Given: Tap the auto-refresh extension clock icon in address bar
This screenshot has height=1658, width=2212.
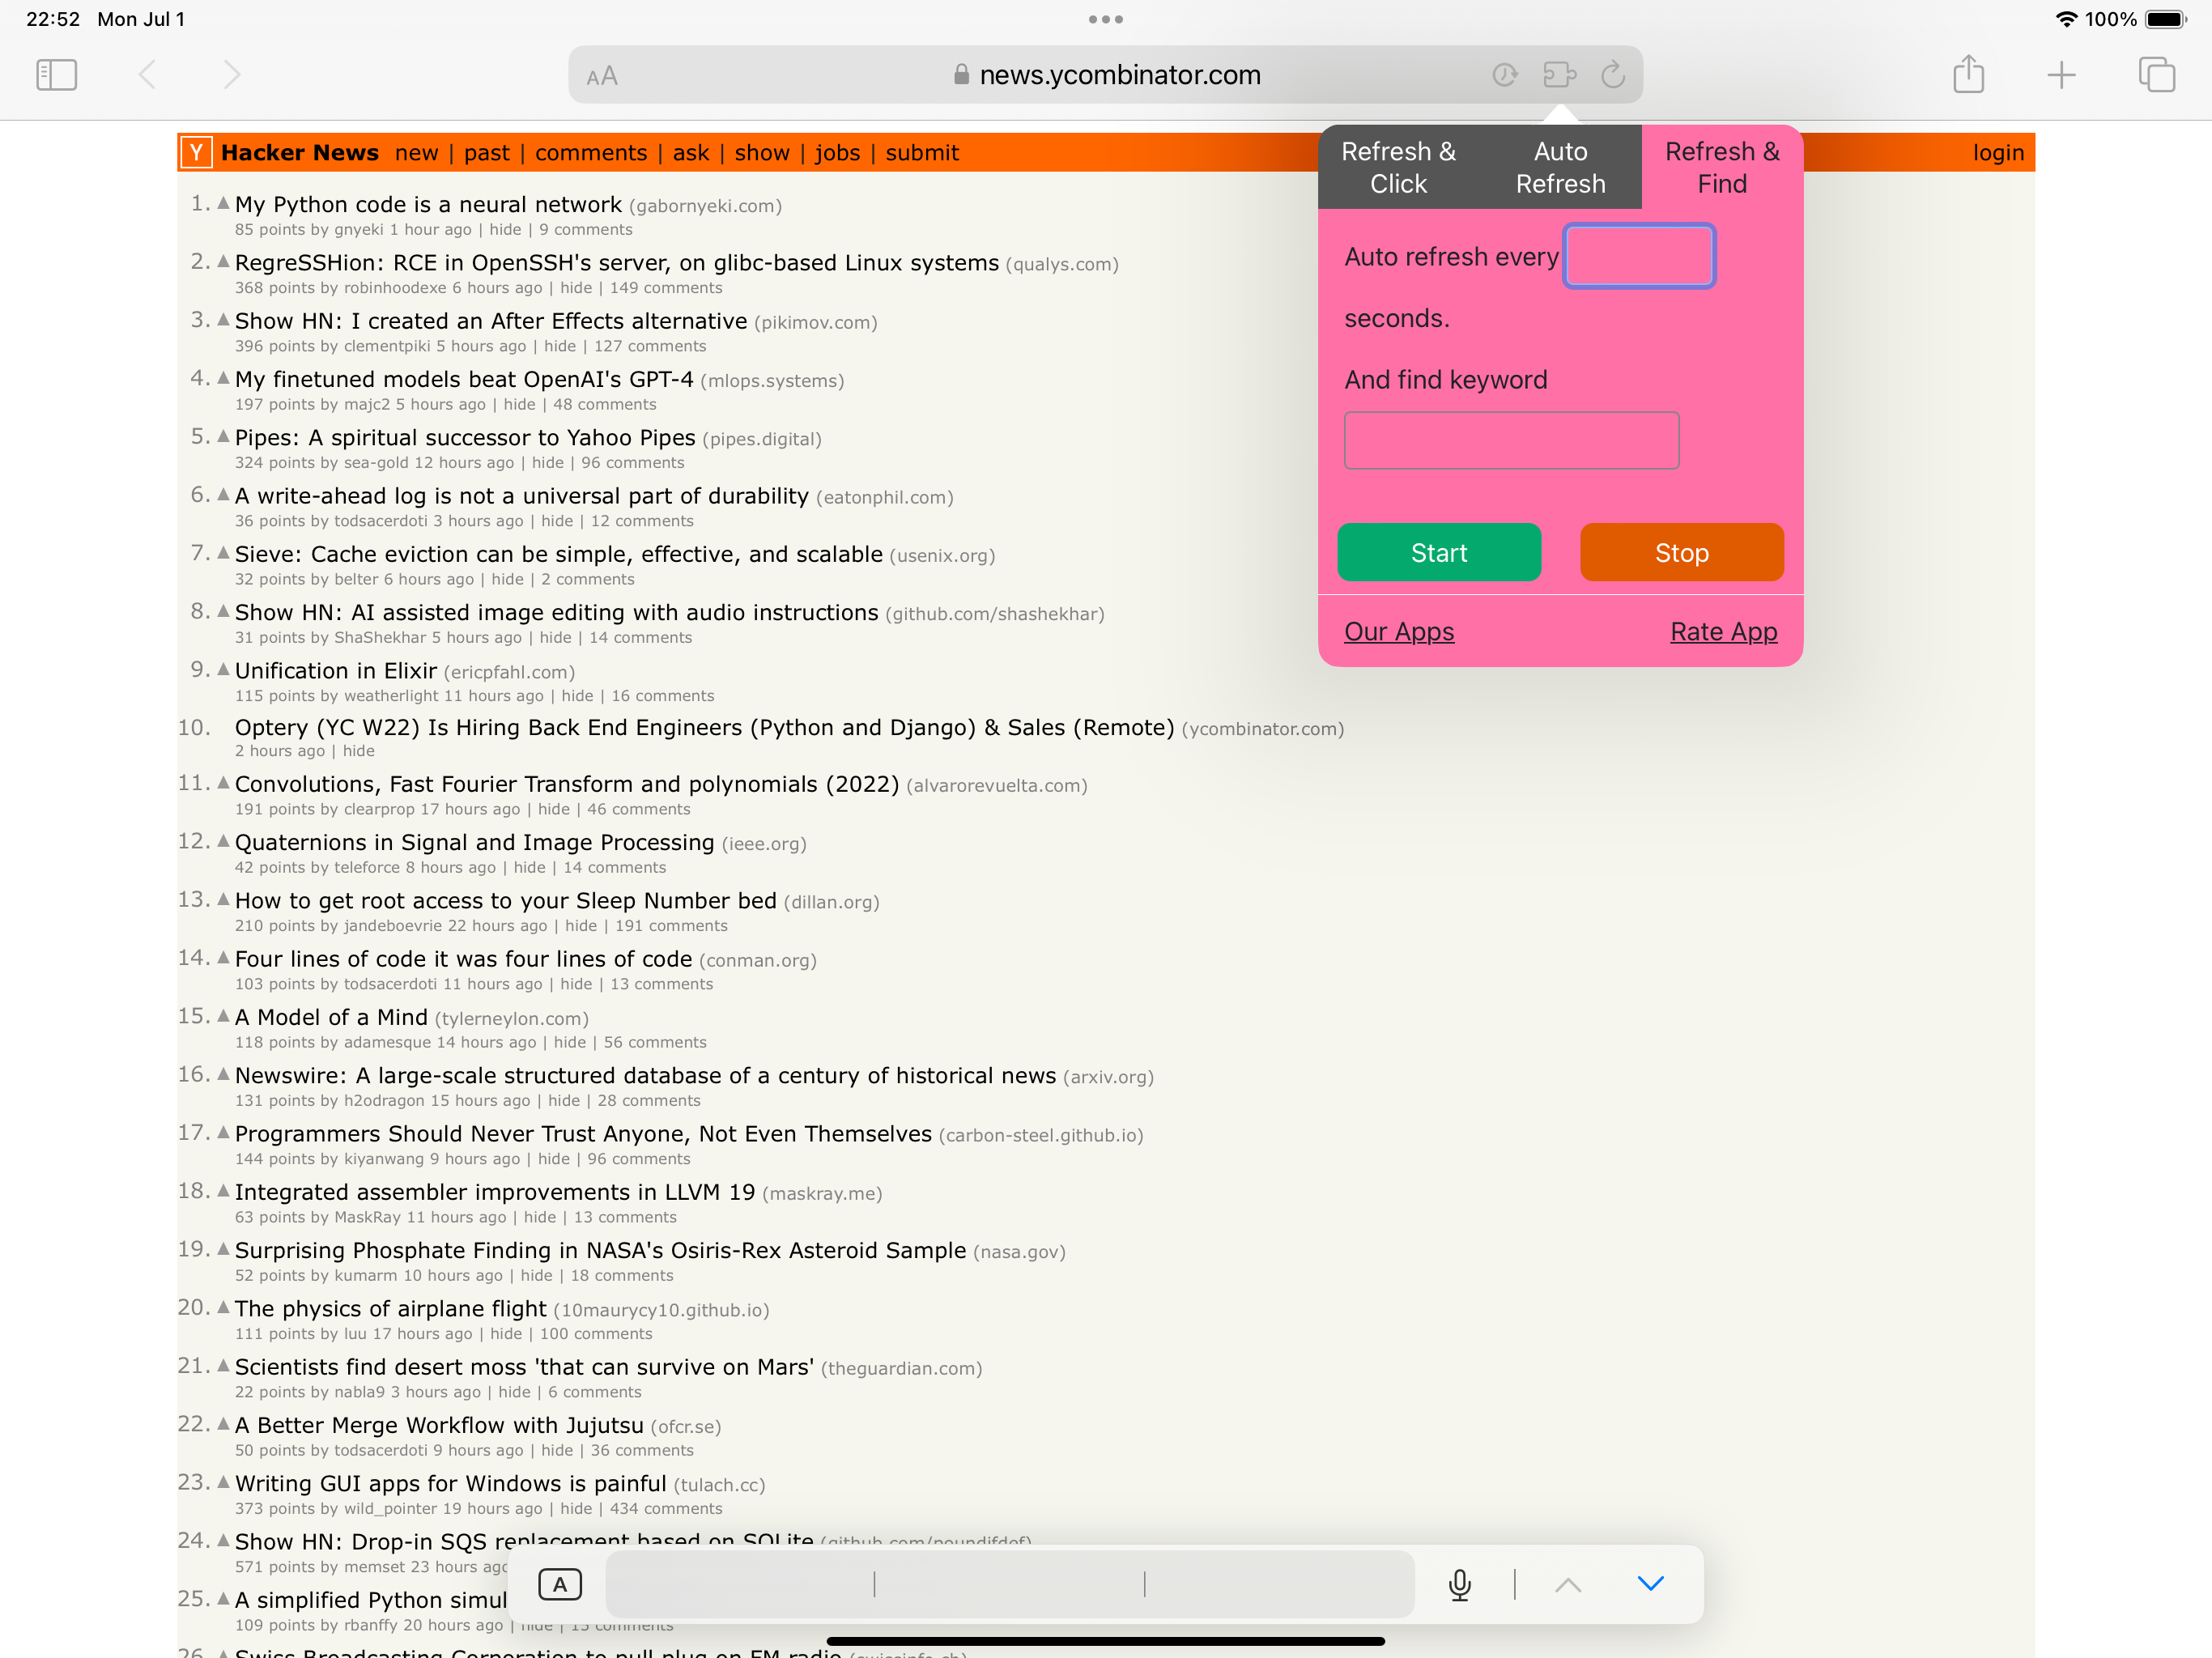Looking at the screenshot, I should pos(1505,75).
